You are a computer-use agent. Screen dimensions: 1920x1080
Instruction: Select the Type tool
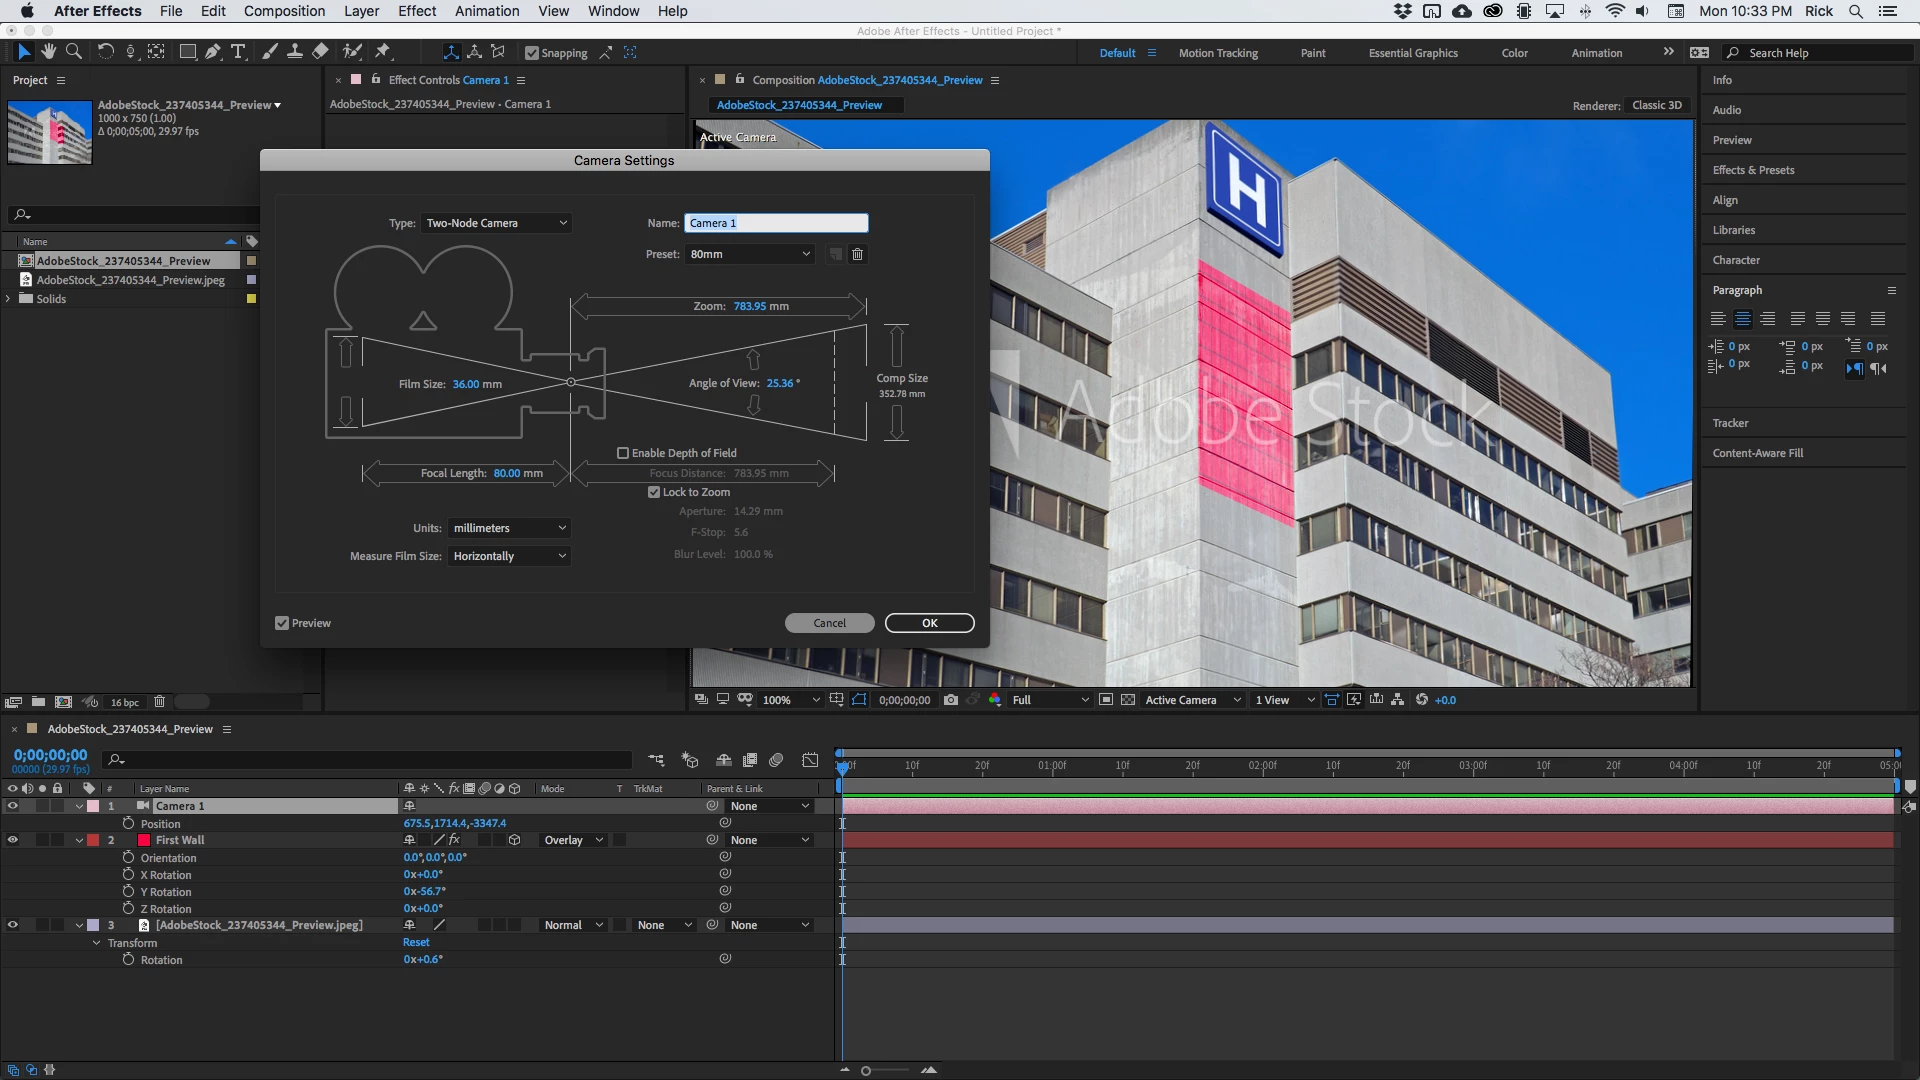click(x=238, y=52)
